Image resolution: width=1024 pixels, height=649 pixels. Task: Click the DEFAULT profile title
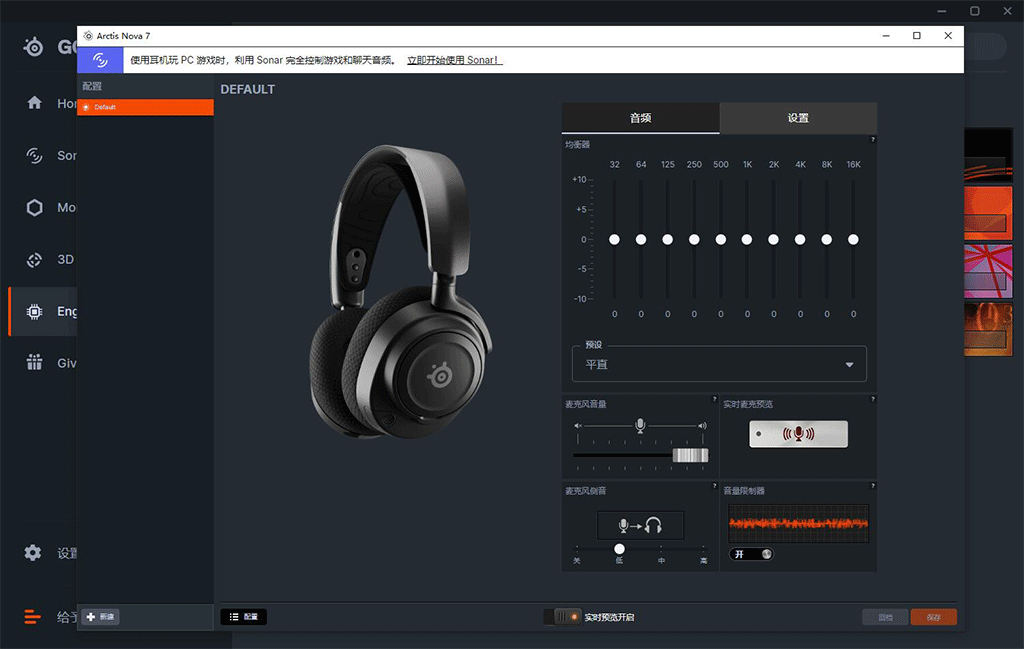[x=248, y=89]
